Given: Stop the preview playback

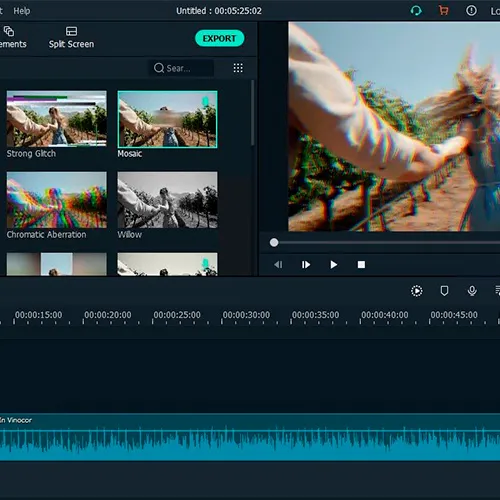Looking at the screenshot, I should coord(361,265).
